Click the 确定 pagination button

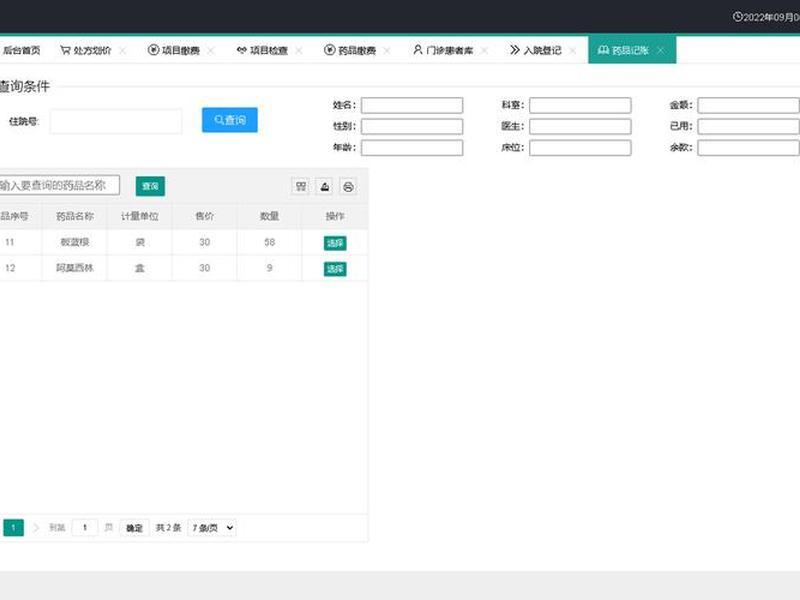pyautogui.click(x=135, y=528)
